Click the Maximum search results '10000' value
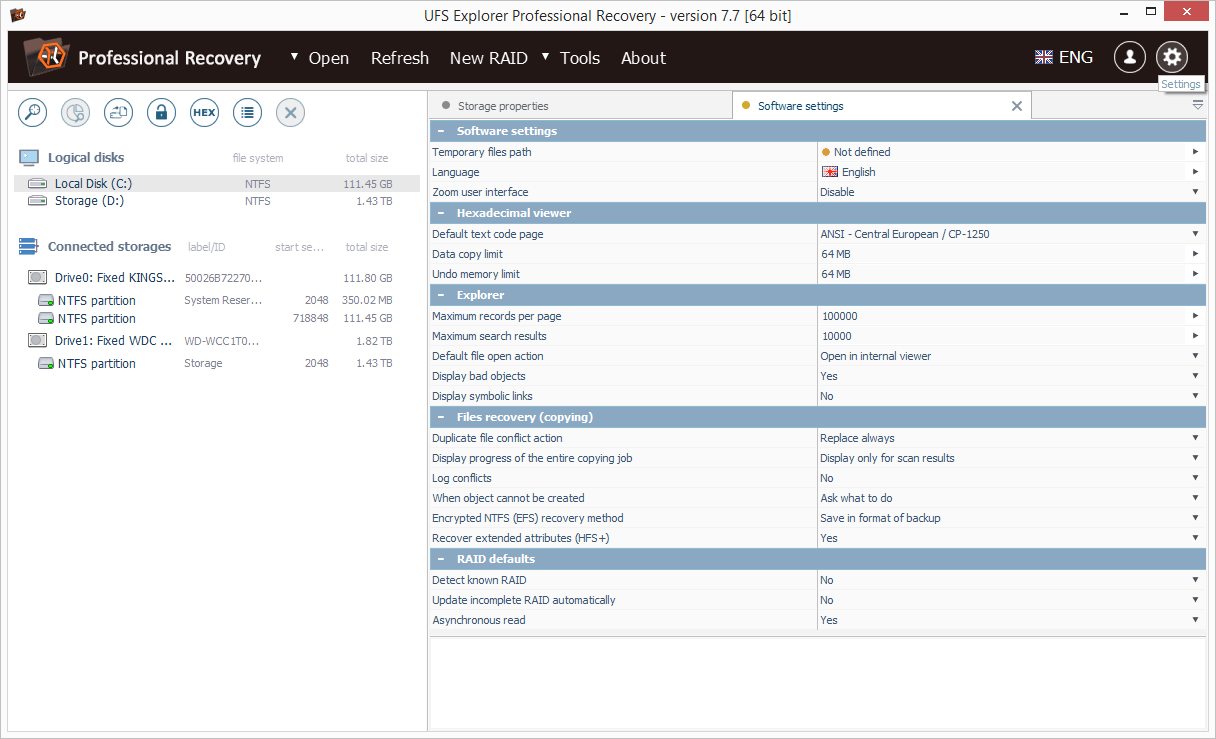1216x739 pixels. click(x=837, y=336)
